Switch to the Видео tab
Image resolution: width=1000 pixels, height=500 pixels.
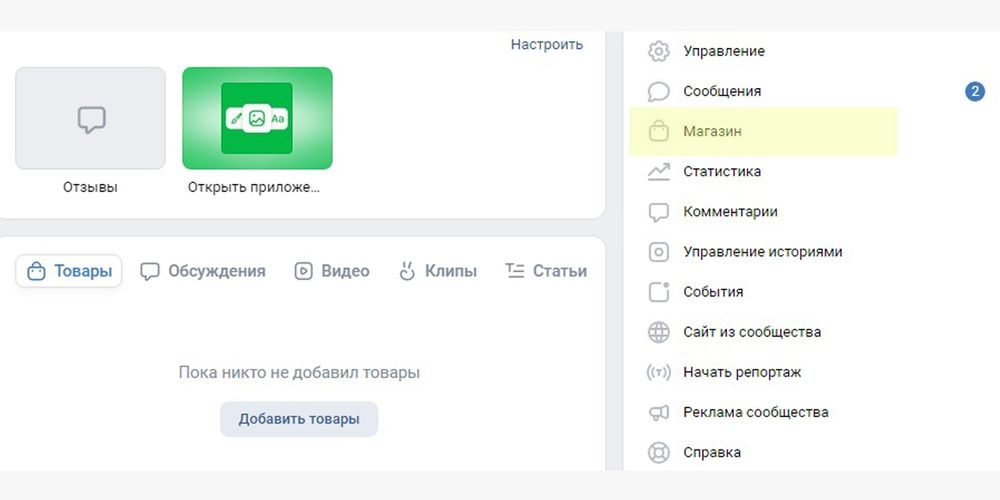click(x=332, y=271)
